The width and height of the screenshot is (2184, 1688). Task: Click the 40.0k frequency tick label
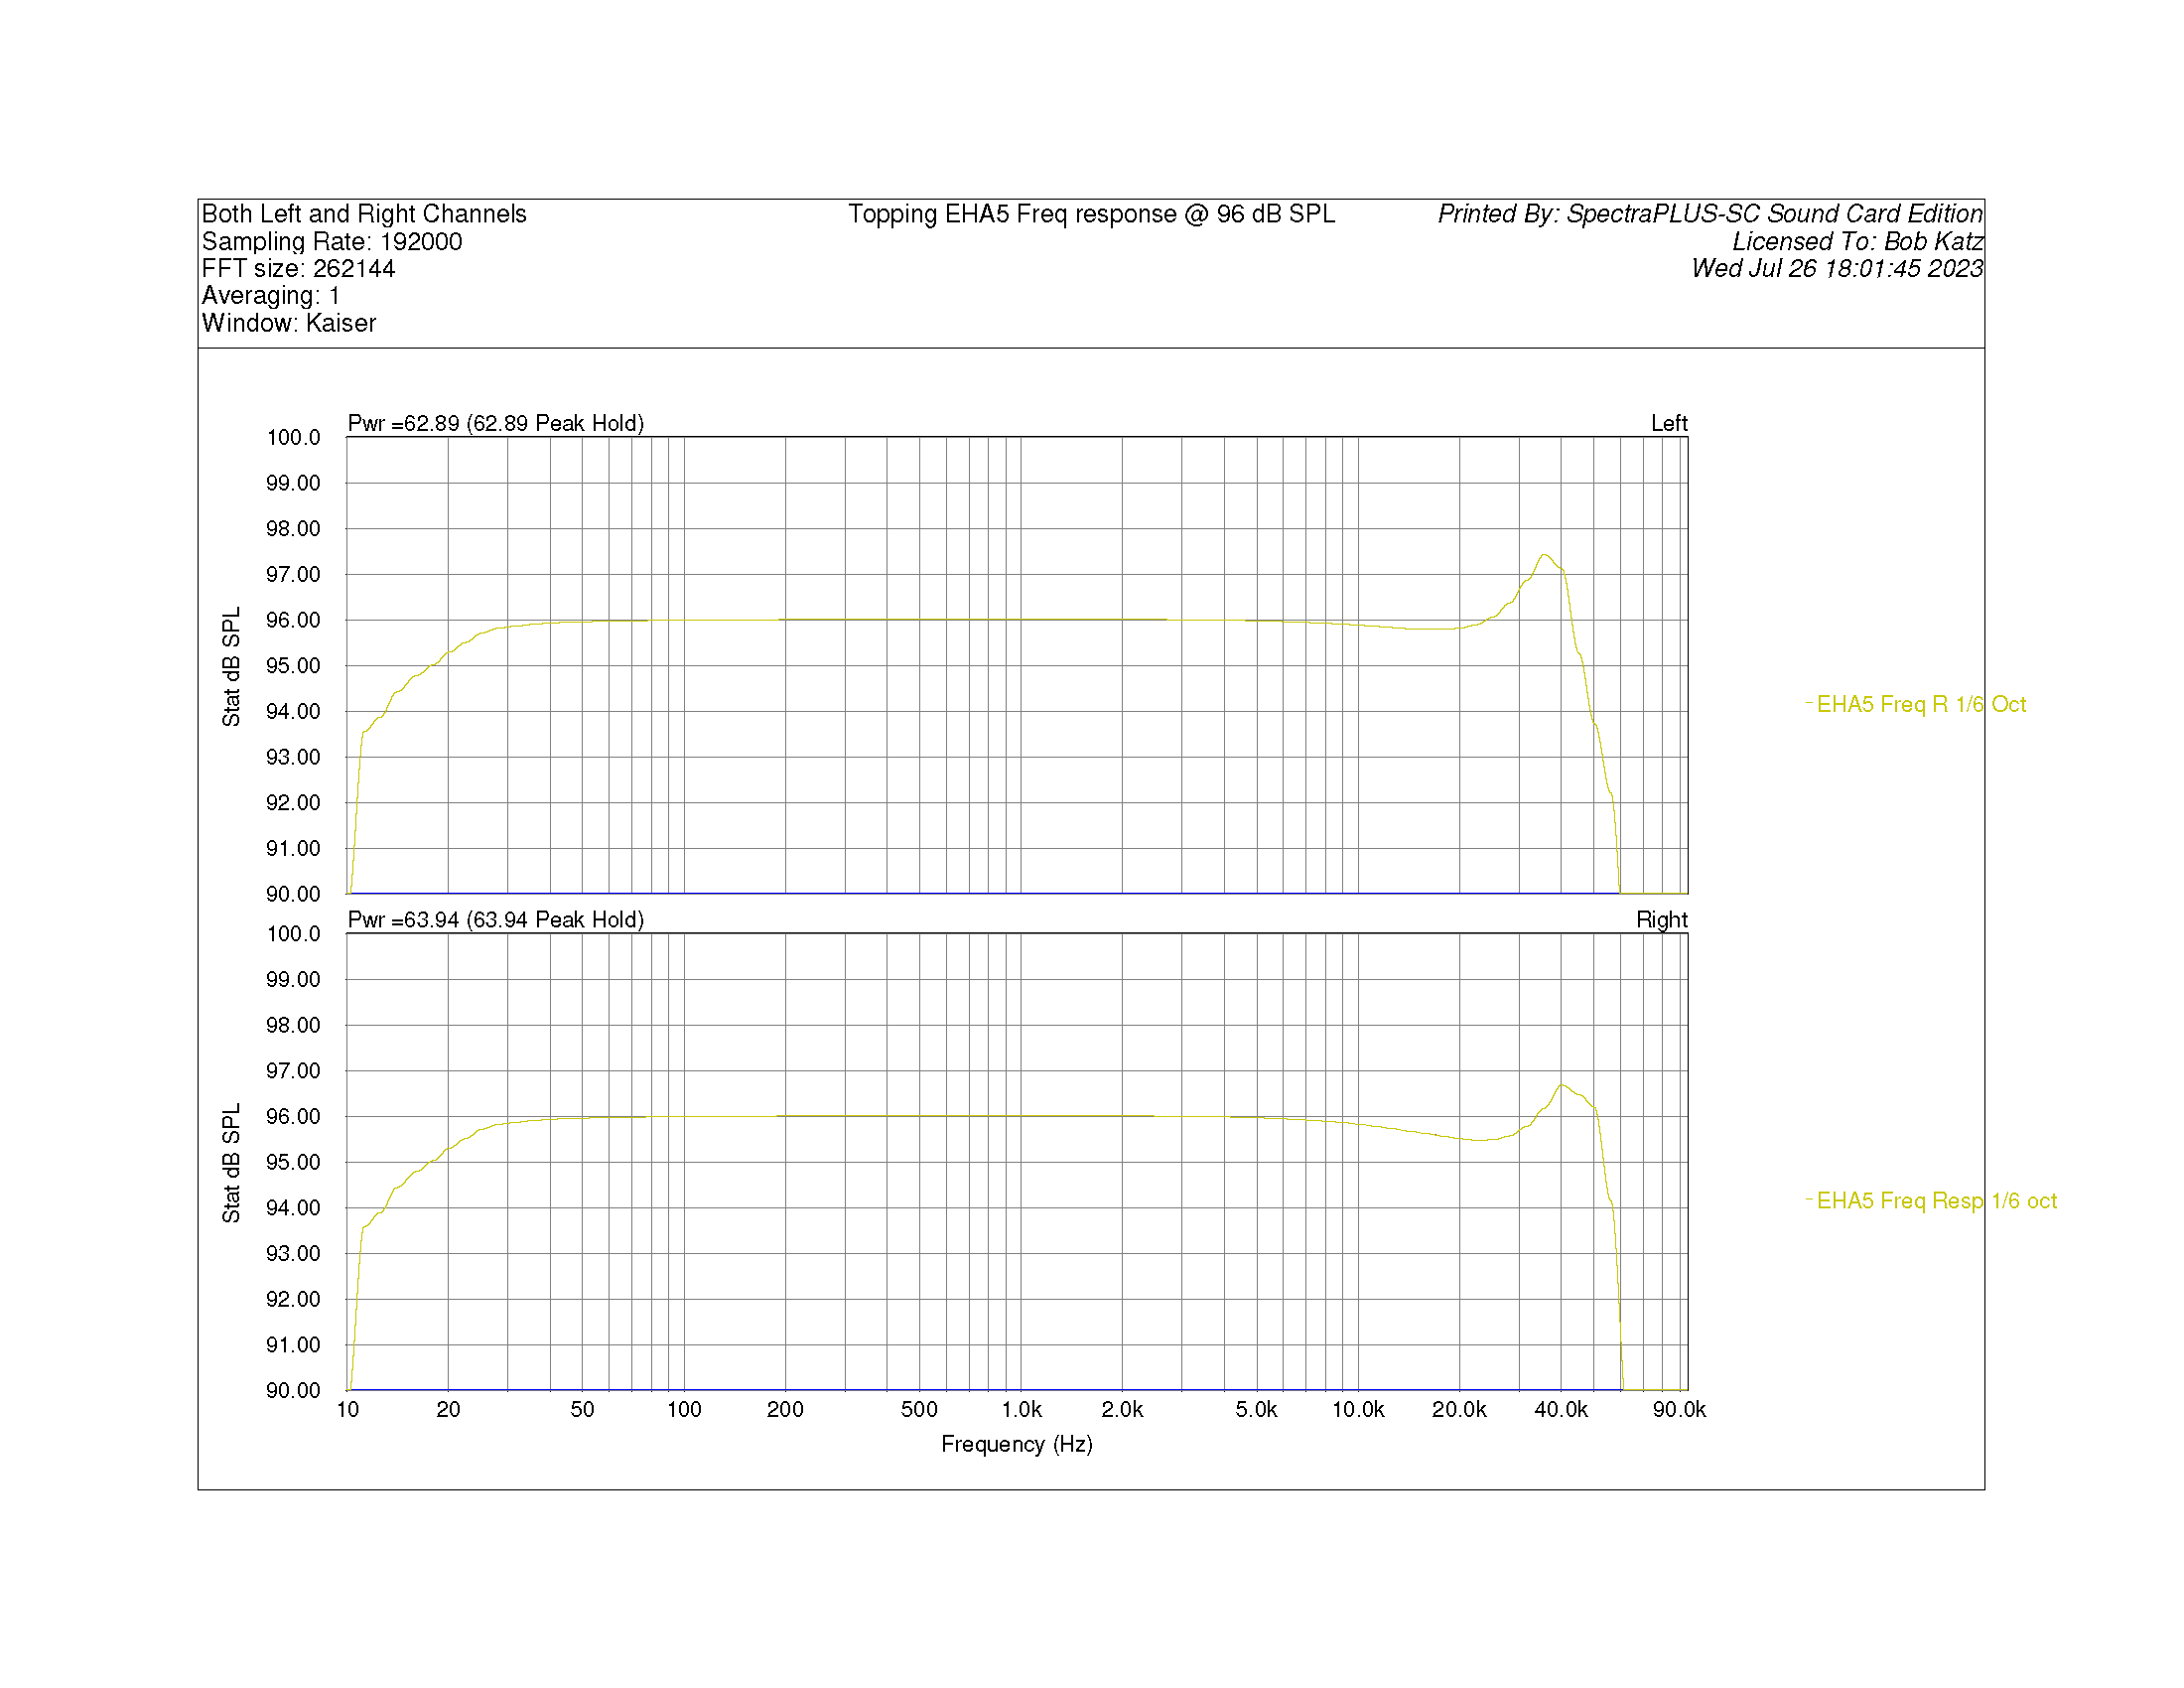[1560, 1409]
